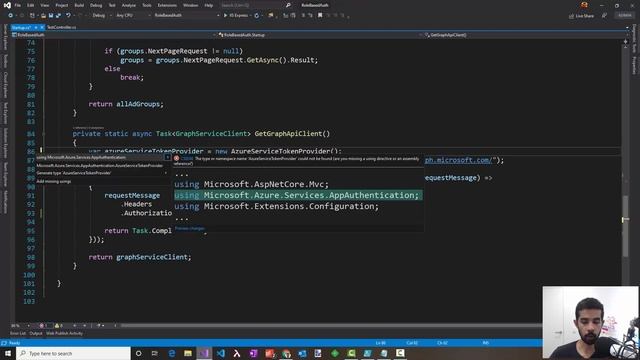The height and width of the screenshot is (360, 640).
Task: Open the Help menu
Action: (x=209, y=5)
